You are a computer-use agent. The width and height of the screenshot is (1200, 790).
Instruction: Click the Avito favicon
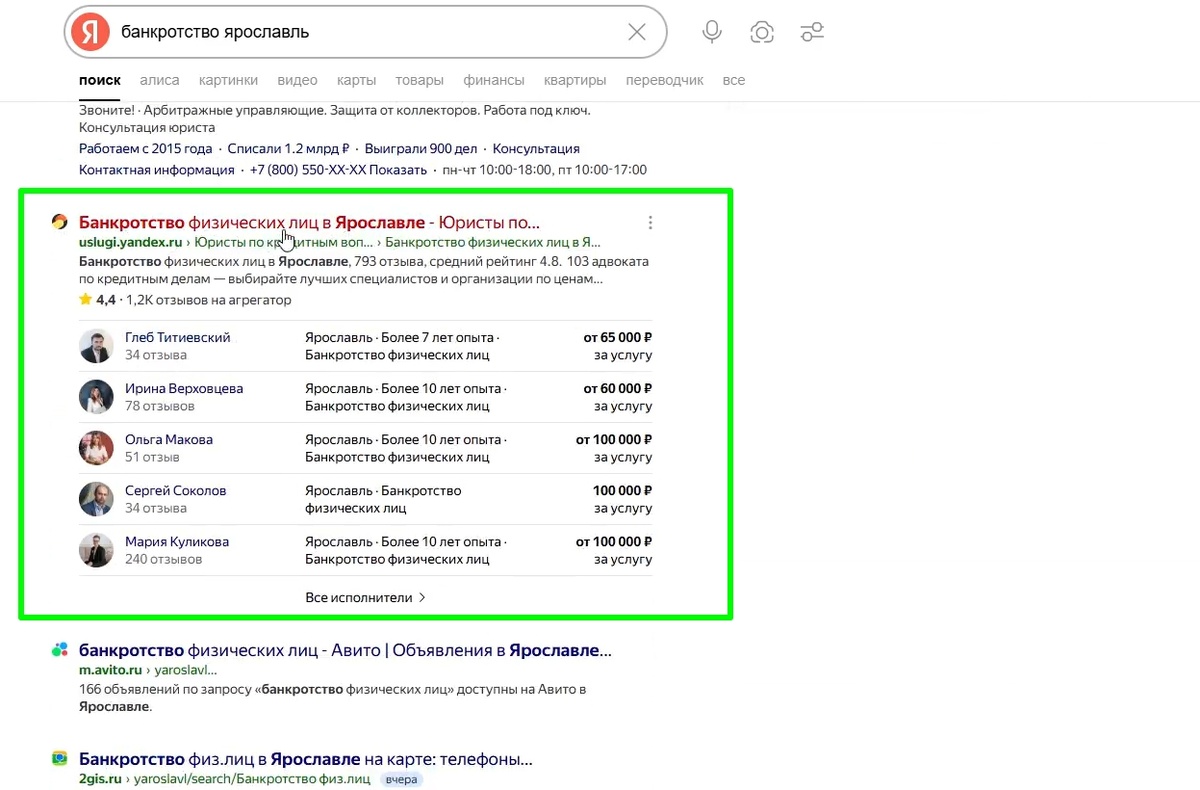click(x=60, y=650)
